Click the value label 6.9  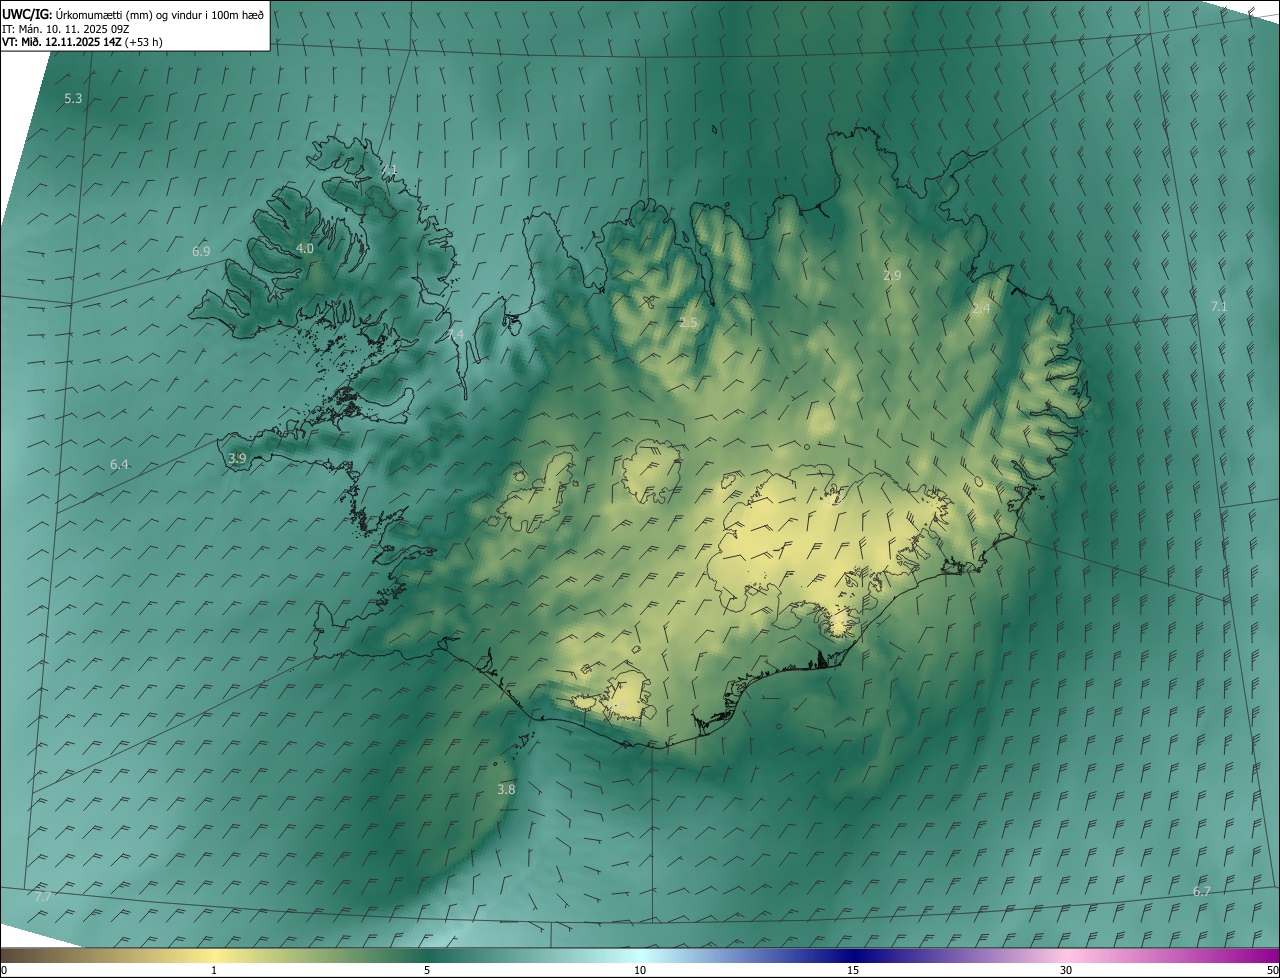(x=201, y=251)
